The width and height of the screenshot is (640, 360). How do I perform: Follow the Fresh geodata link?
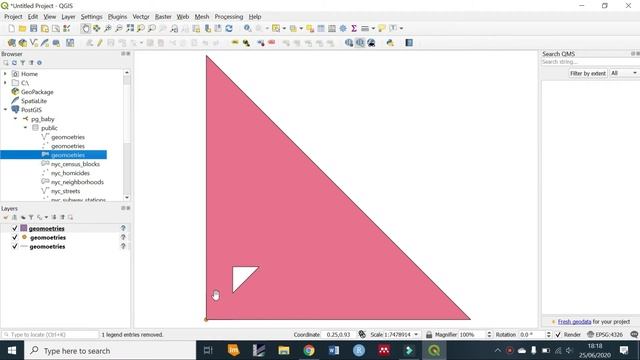574,322
